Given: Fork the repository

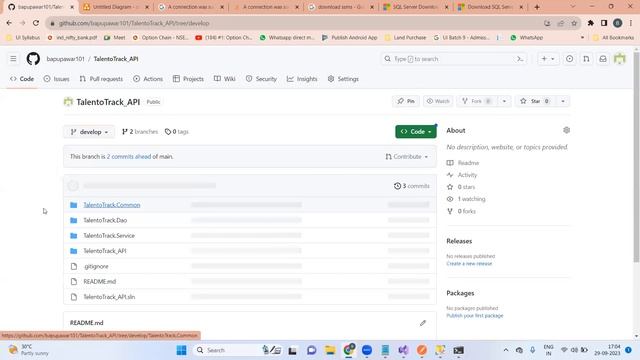Looking at the screenshot, I should tap(476, 101).
